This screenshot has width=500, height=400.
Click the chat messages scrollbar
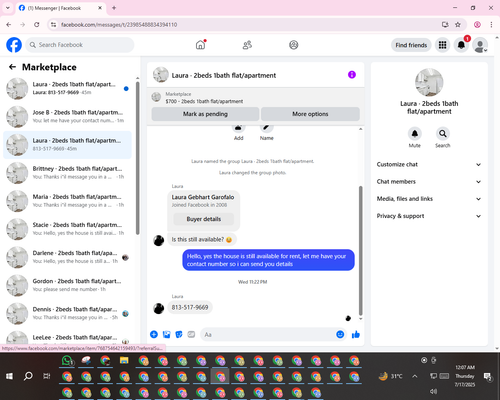[x=360, y=250]
